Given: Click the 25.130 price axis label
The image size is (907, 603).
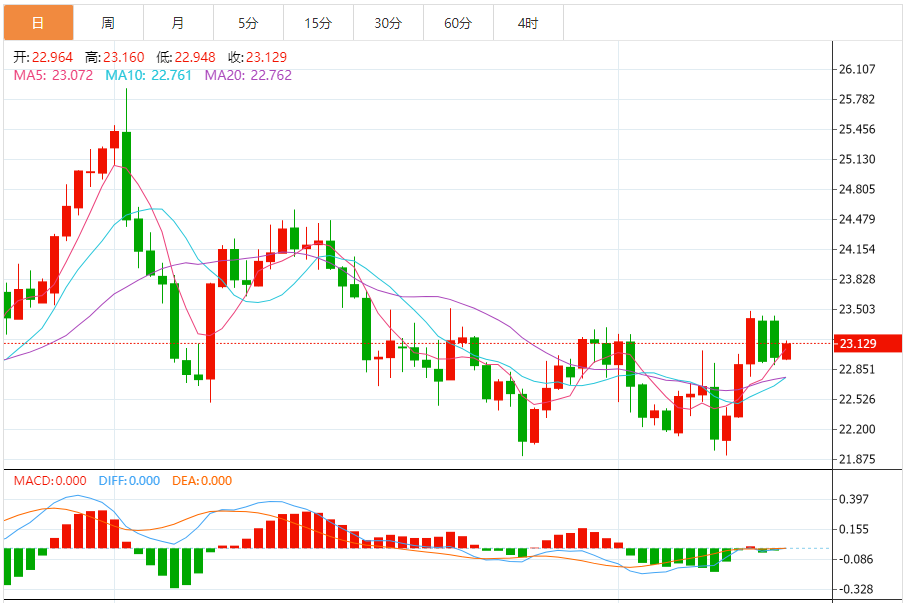Looking at the screenshot, I should click(x=857, y=159).
